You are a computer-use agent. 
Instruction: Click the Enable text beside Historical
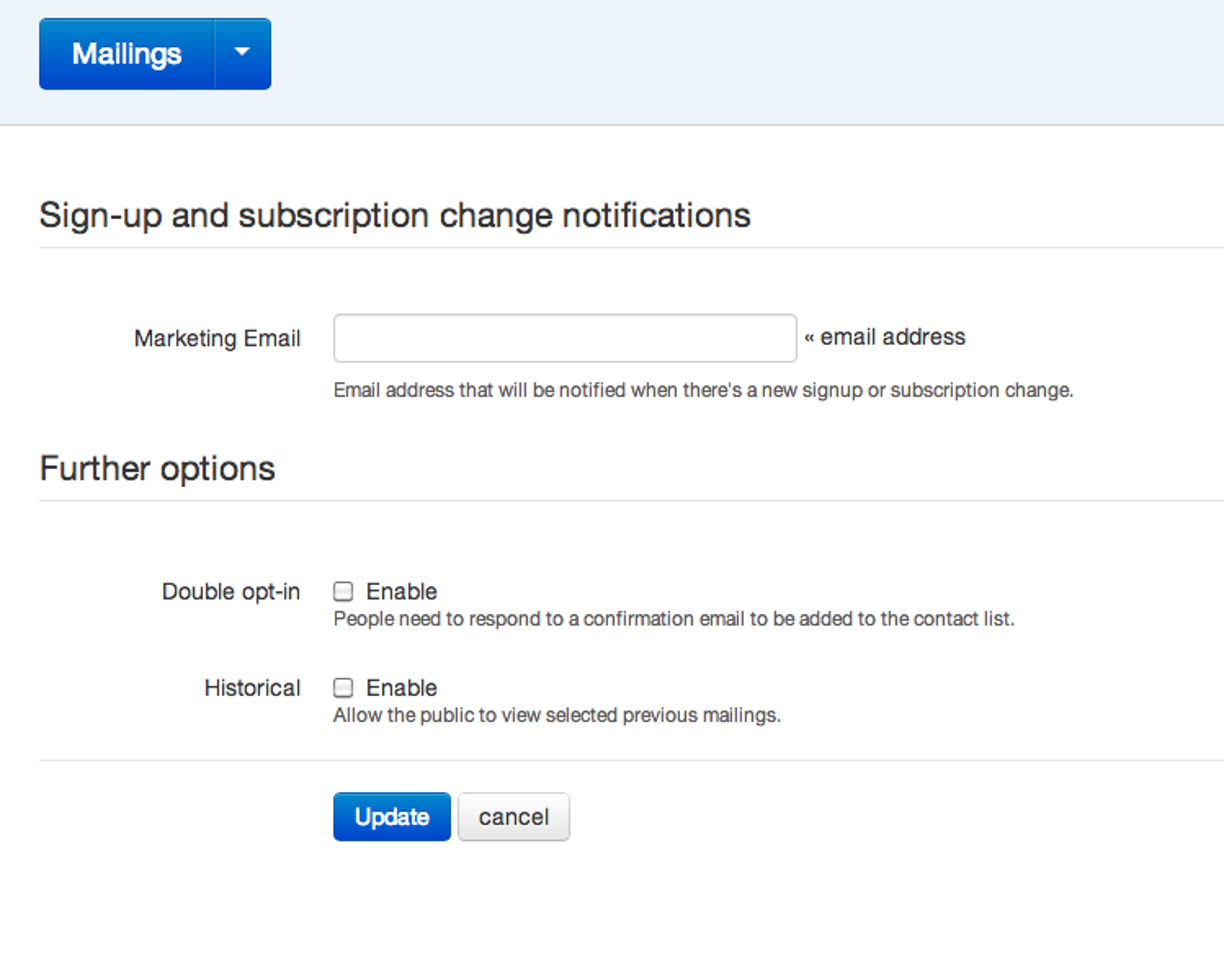click(x=401, y=688)
